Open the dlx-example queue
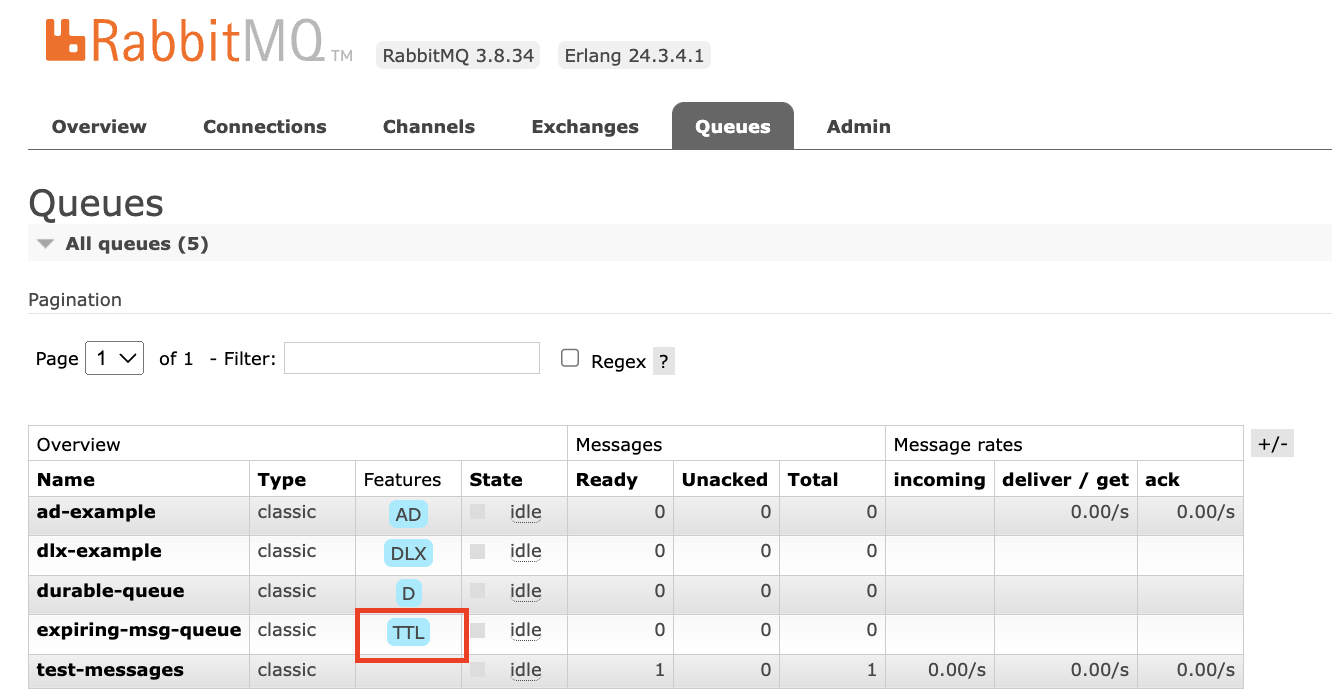 click(x=99, y=551)
